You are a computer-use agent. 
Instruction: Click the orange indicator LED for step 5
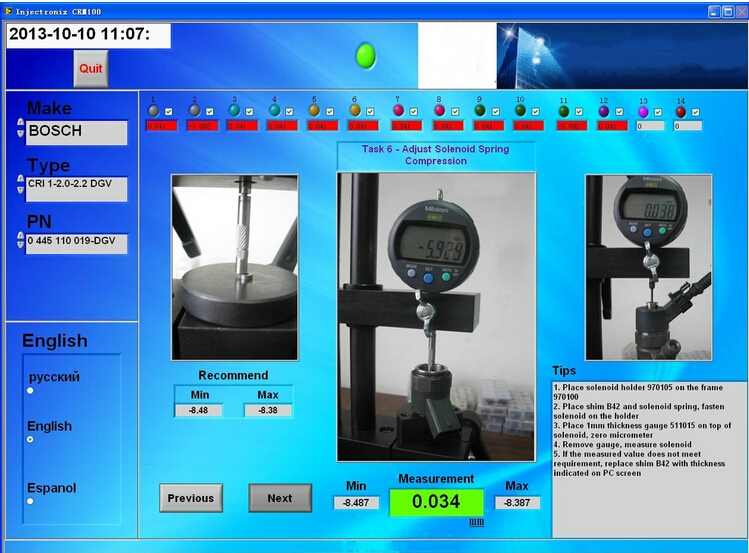coord(314,111)
